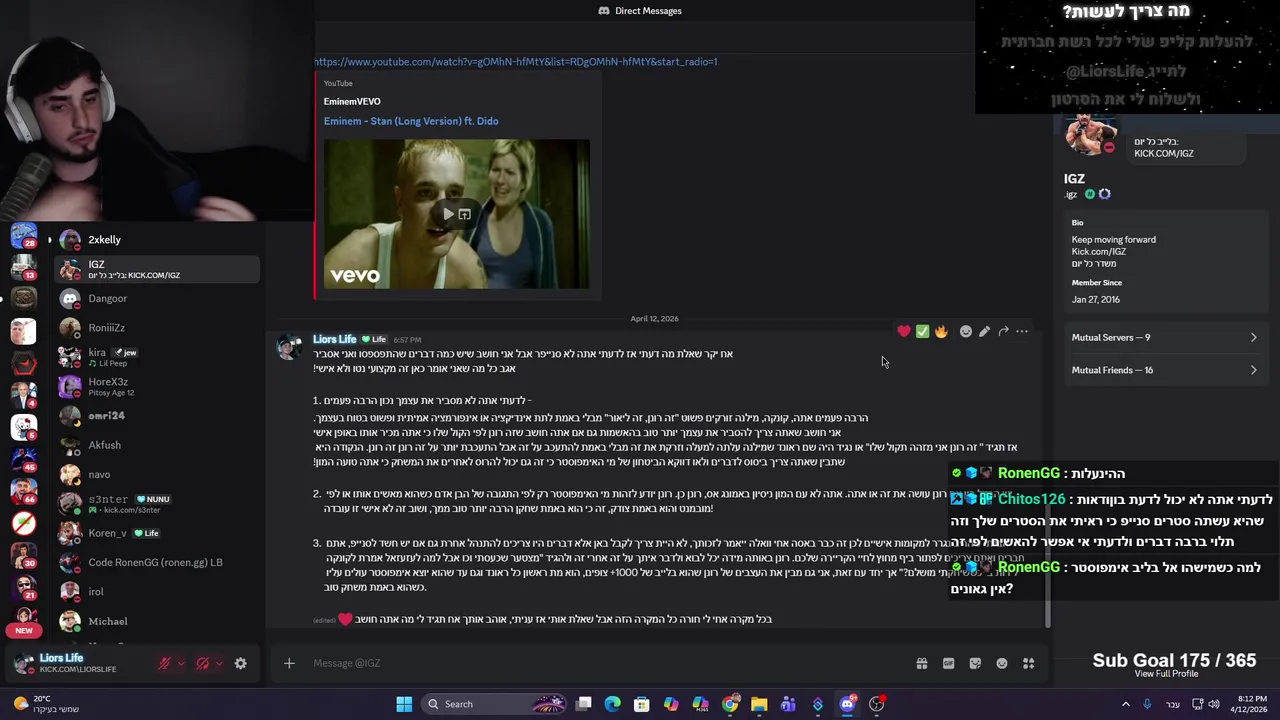Image resolution: width=1280 pixels, height=720 pixels.
Task: Open the apps launcher icon in message bar
Action: 1028,663
